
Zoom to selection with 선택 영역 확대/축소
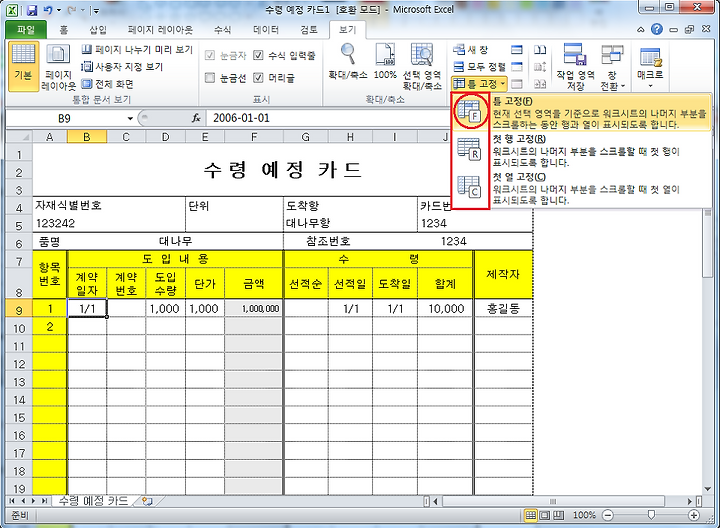pyautogui.click(x=422, y=66)
